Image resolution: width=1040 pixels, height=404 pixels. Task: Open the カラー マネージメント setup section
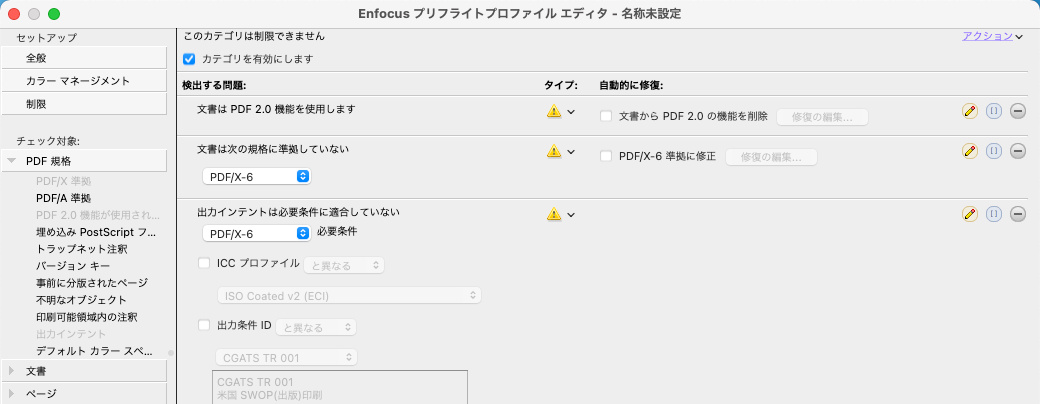[83, 81]
